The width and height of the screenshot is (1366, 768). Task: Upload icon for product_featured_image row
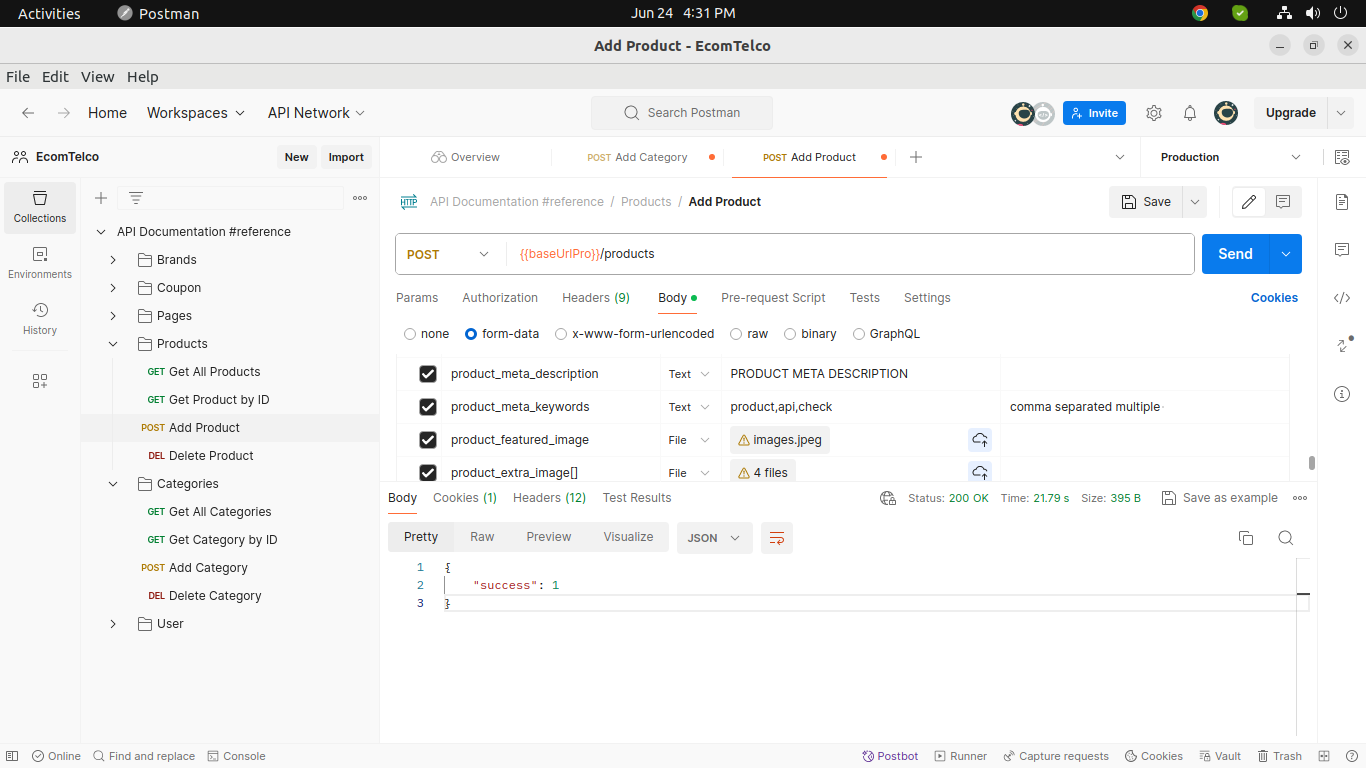tap(980, 440)
